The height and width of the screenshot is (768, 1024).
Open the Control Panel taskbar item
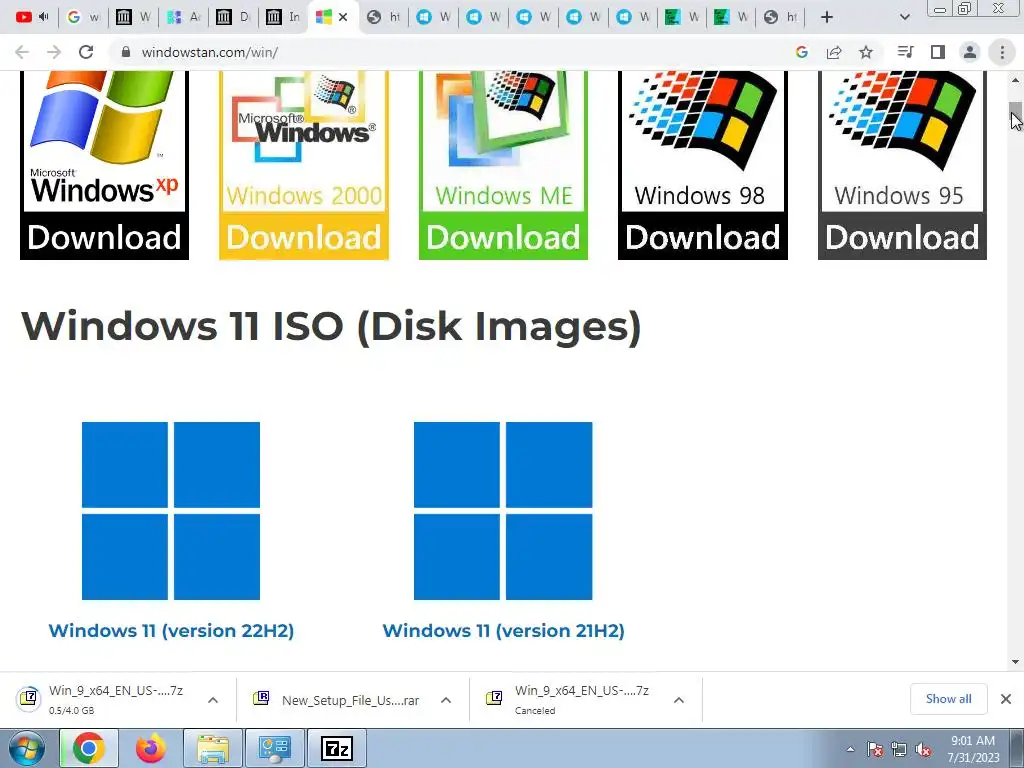(x=275, y=748)
